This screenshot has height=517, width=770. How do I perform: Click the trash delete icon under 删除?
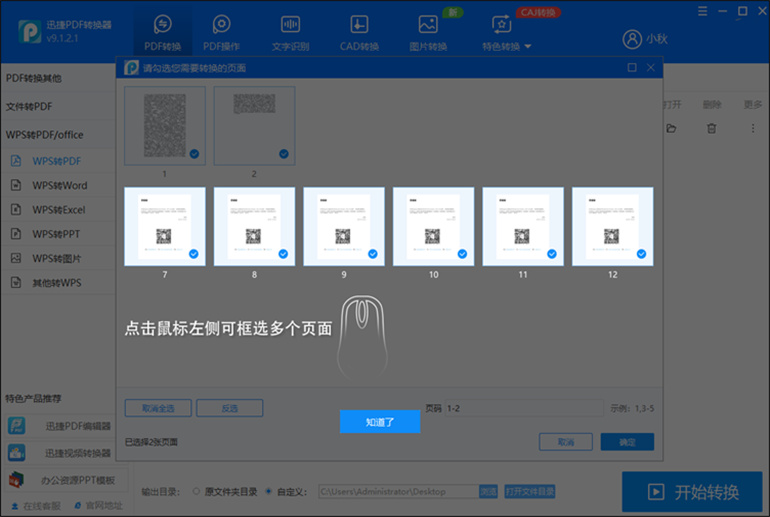(711, 129)
